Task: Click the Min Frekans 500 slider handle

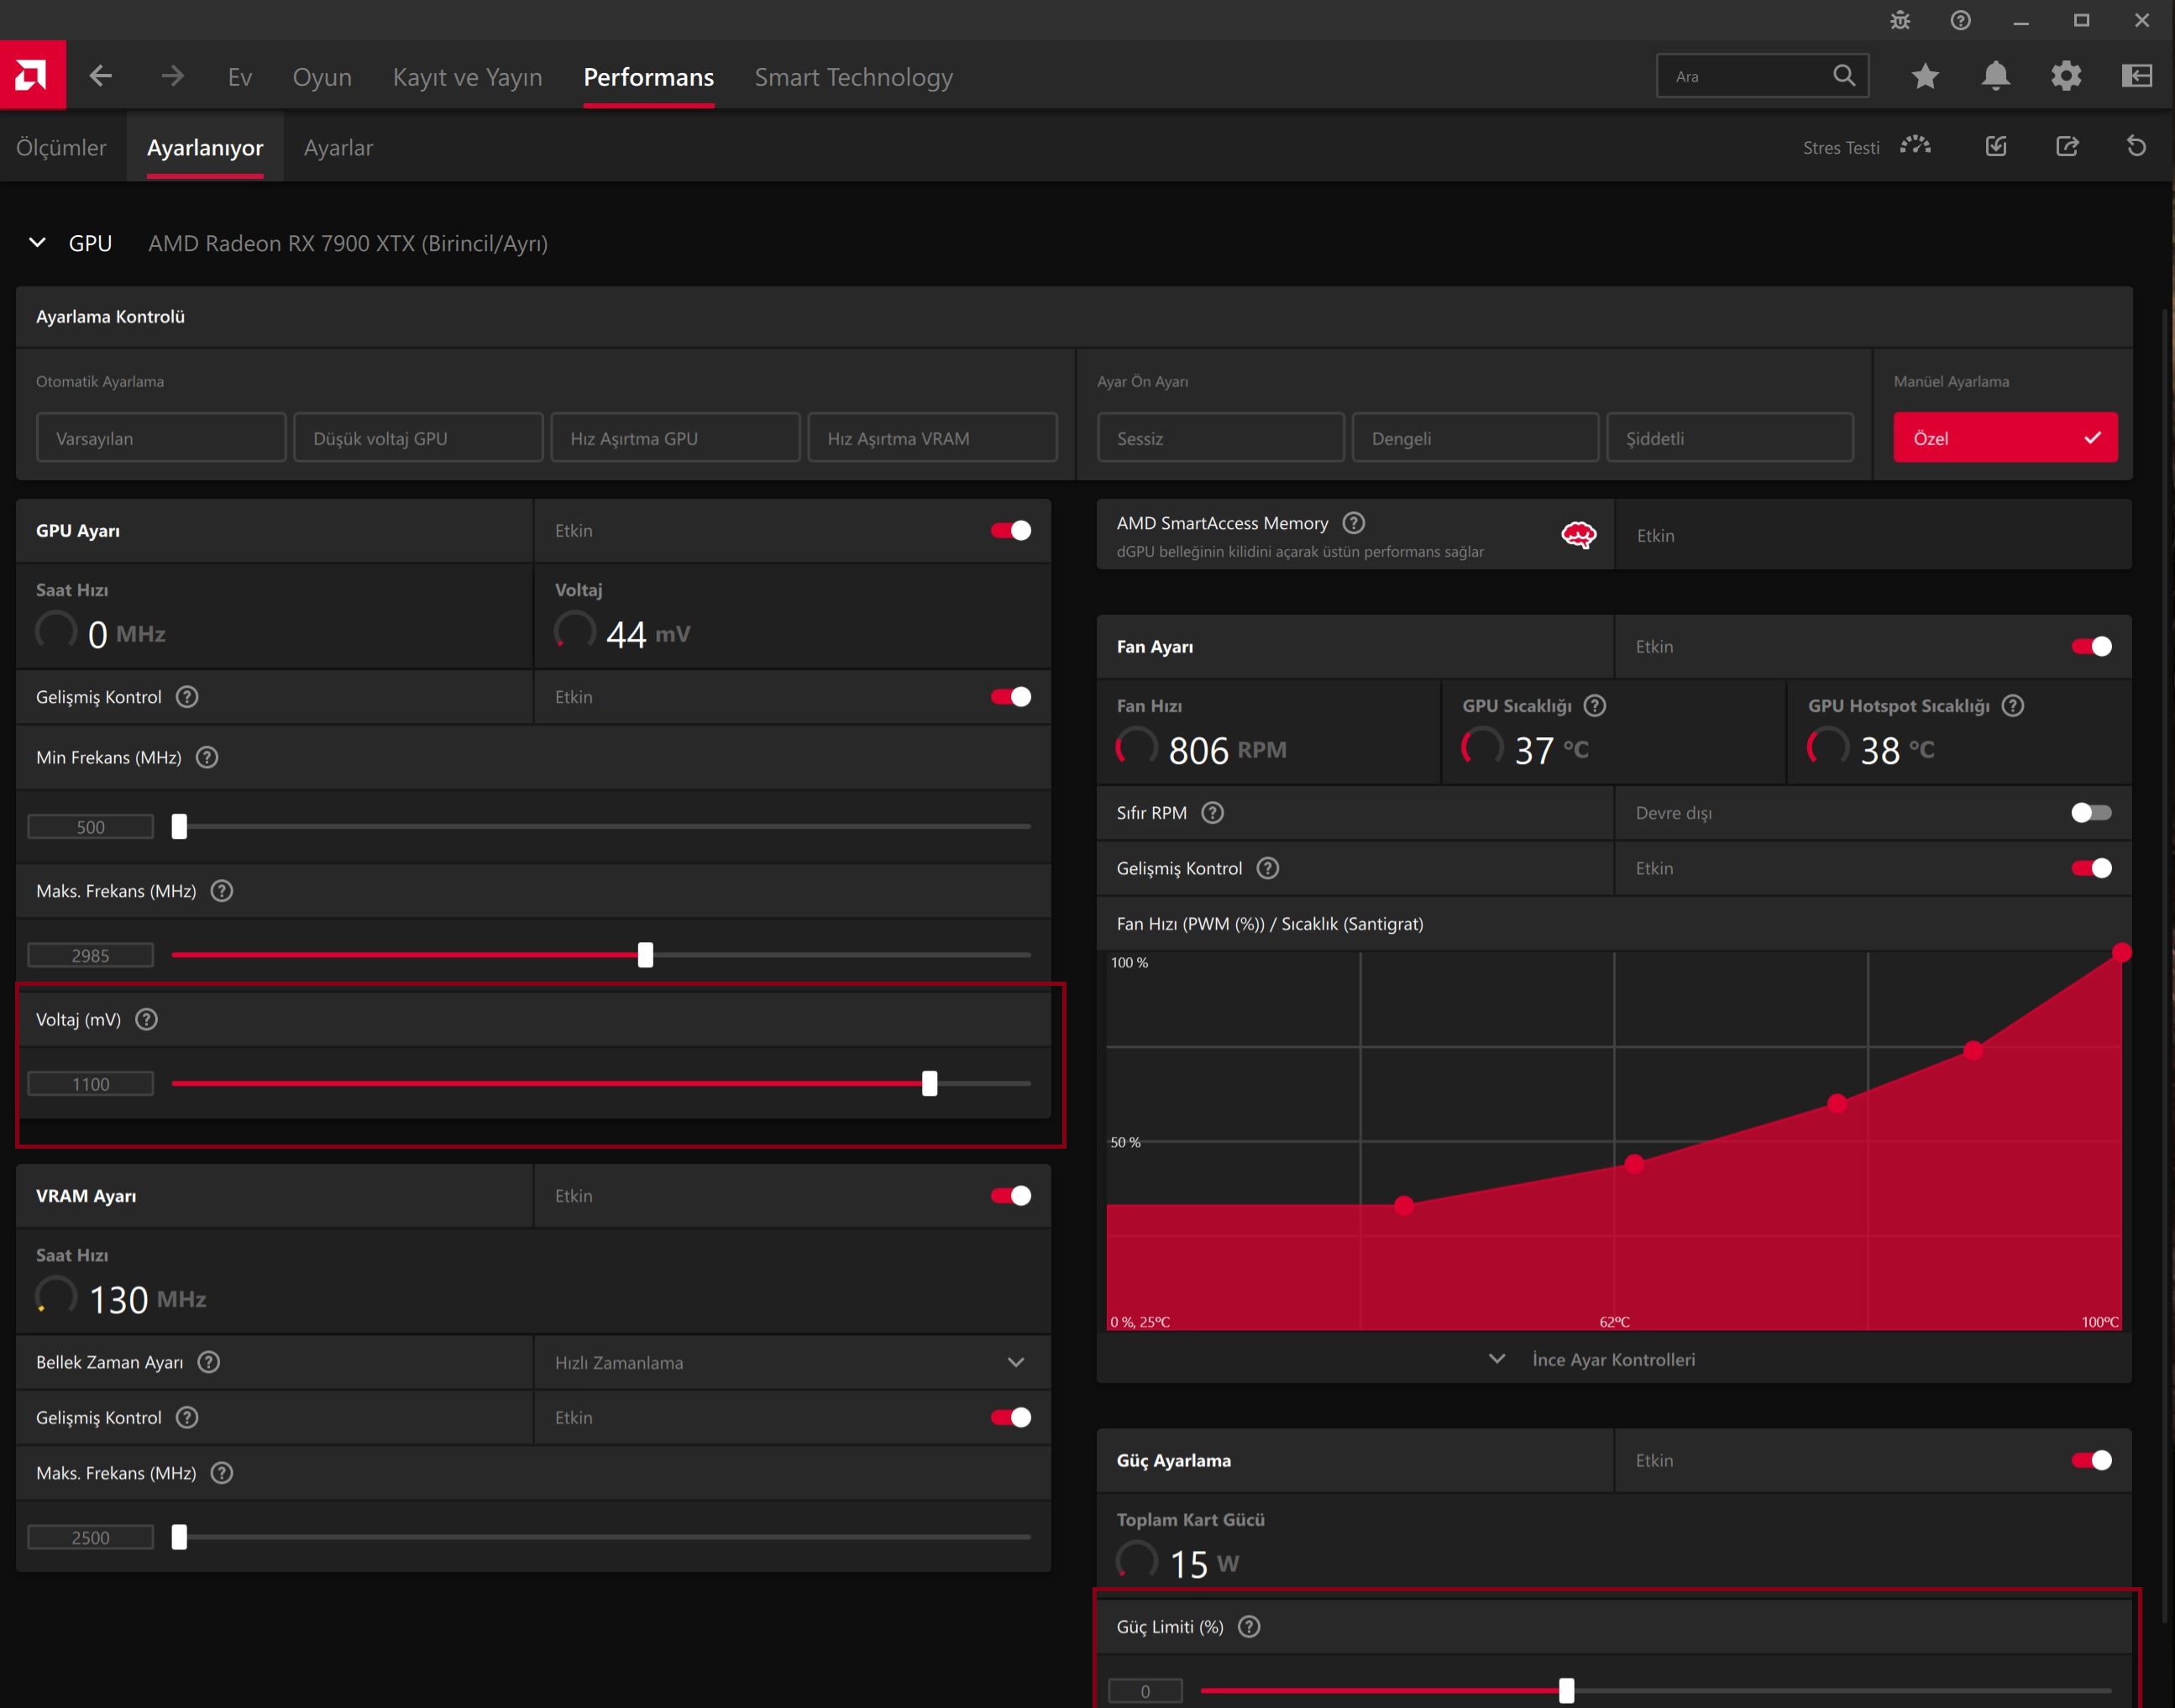Action: (179, 827)
